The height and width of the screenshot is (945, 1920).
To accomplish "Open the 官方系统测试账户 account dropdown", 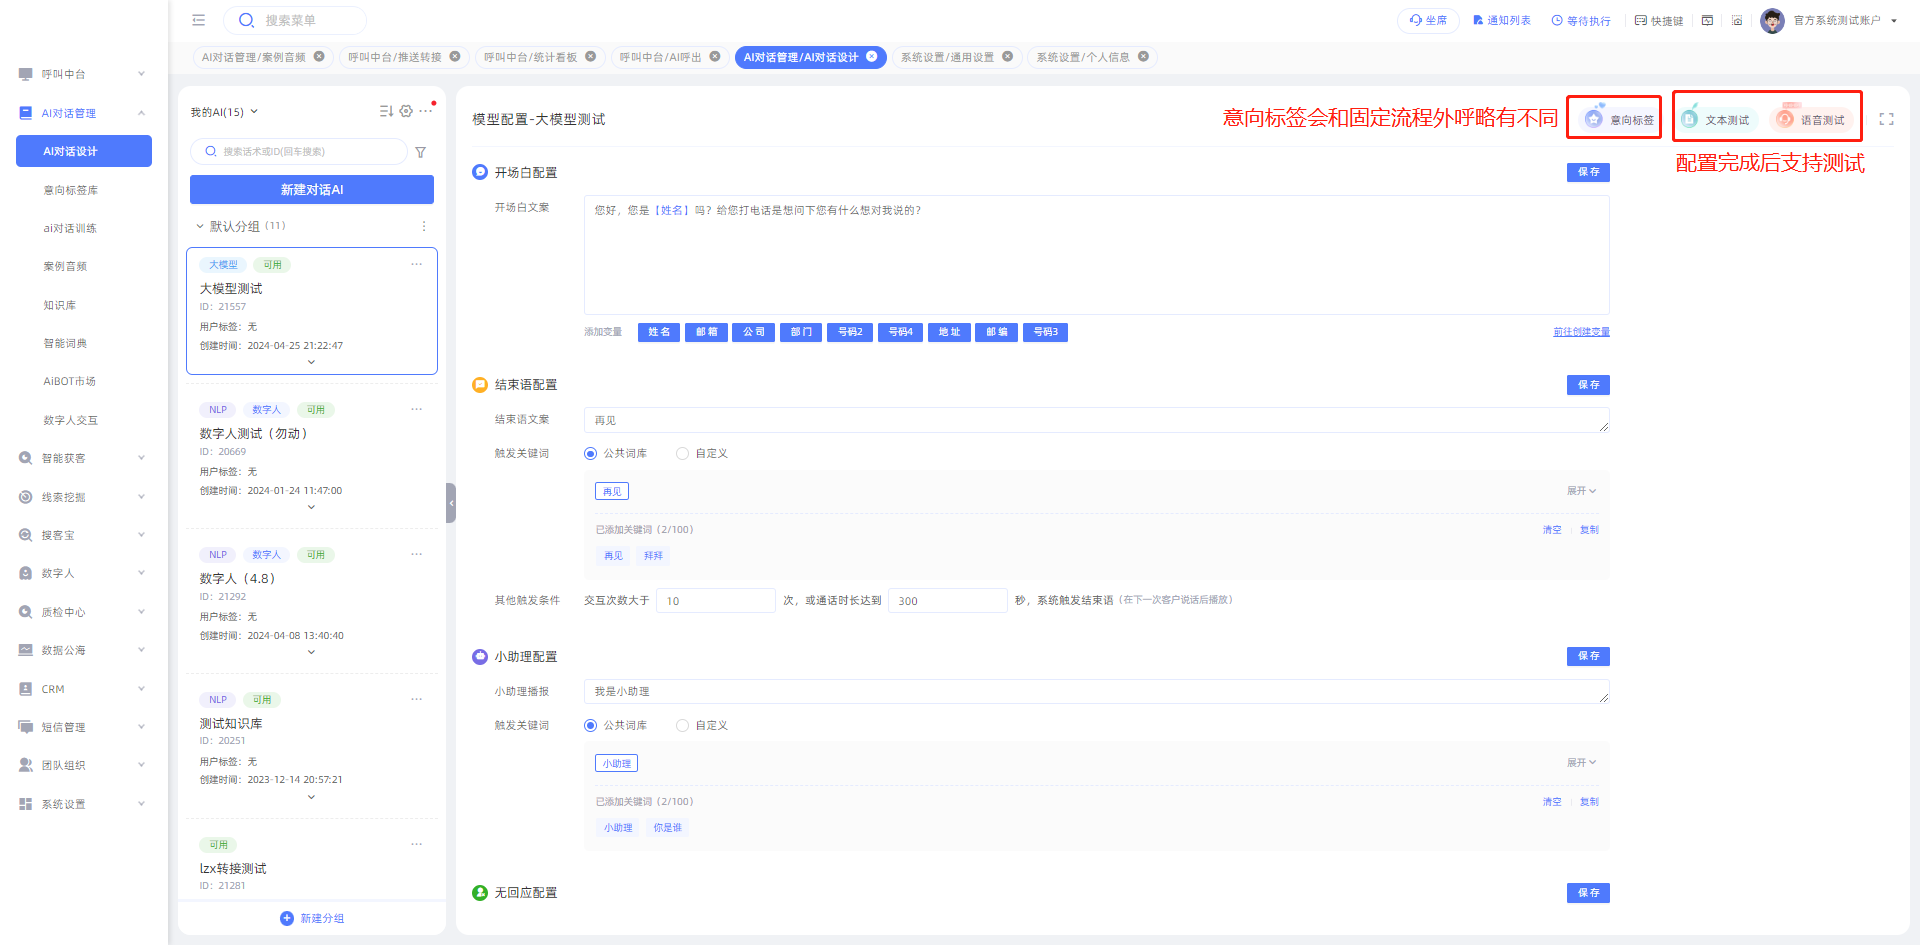I will coord(1845,20).
